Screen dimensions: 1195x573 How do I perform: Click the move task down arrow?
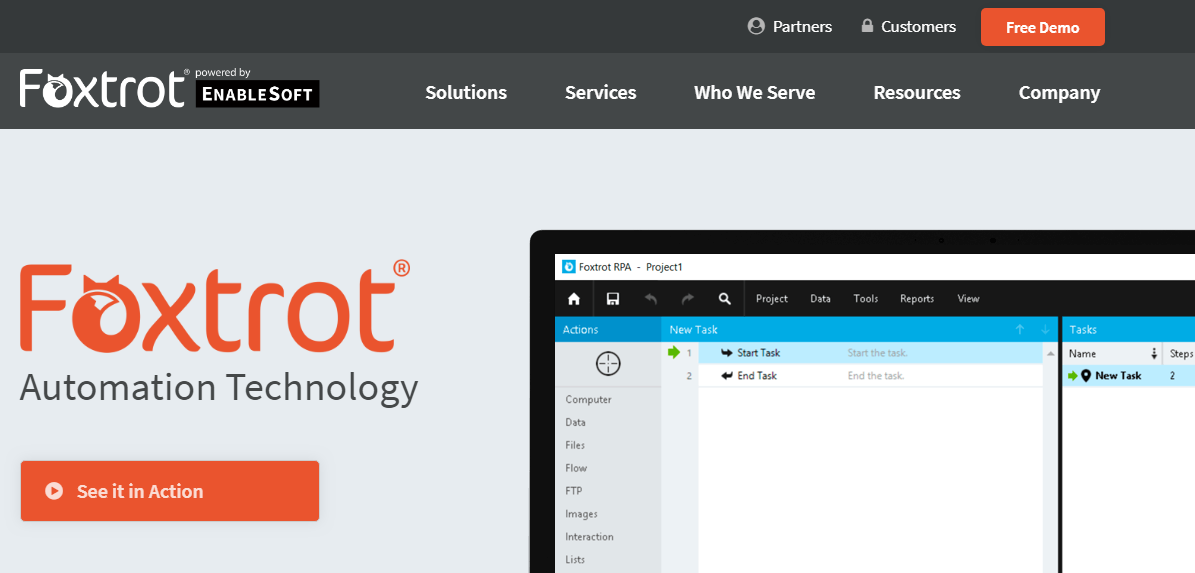point(1045,329)
